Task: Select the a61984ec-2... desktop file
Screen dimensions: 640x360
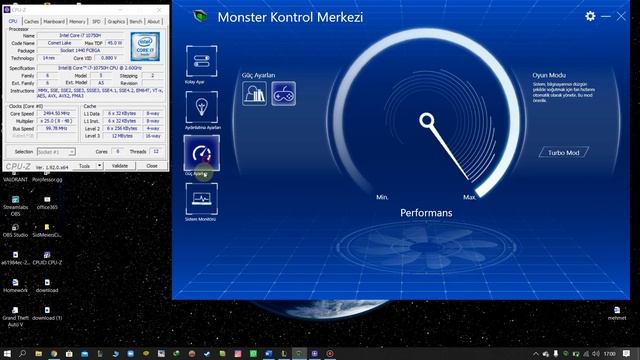Action: pyautogui.click(x=16, y=258)
